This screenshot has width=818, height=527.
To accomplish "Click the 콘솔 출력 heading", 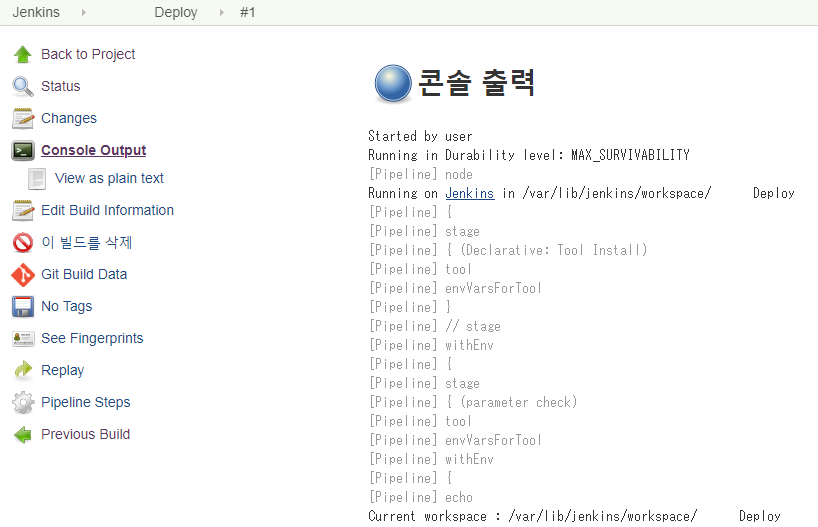I will tap(476, 82).
